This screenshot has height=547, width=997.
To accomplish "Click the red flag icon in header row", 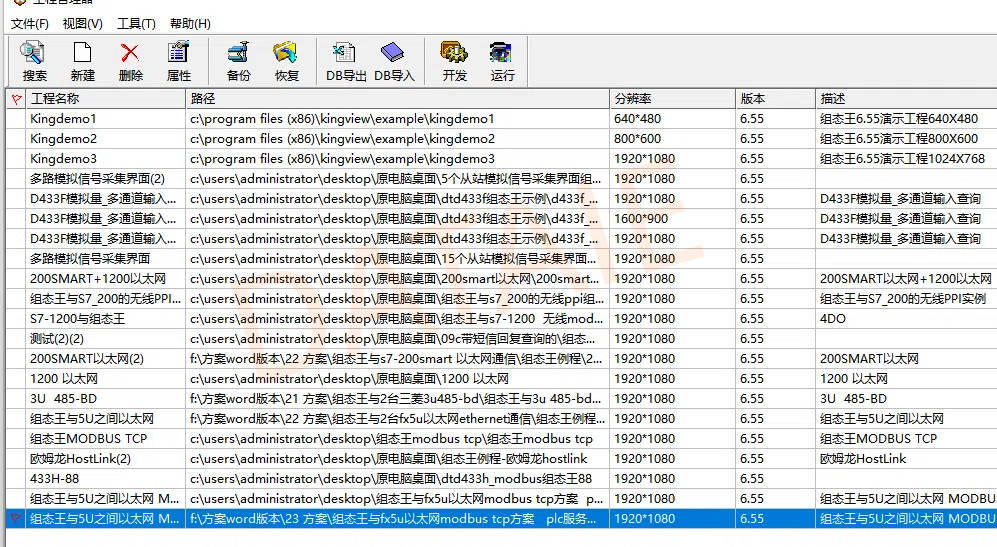I will click(x=17, y=99).
